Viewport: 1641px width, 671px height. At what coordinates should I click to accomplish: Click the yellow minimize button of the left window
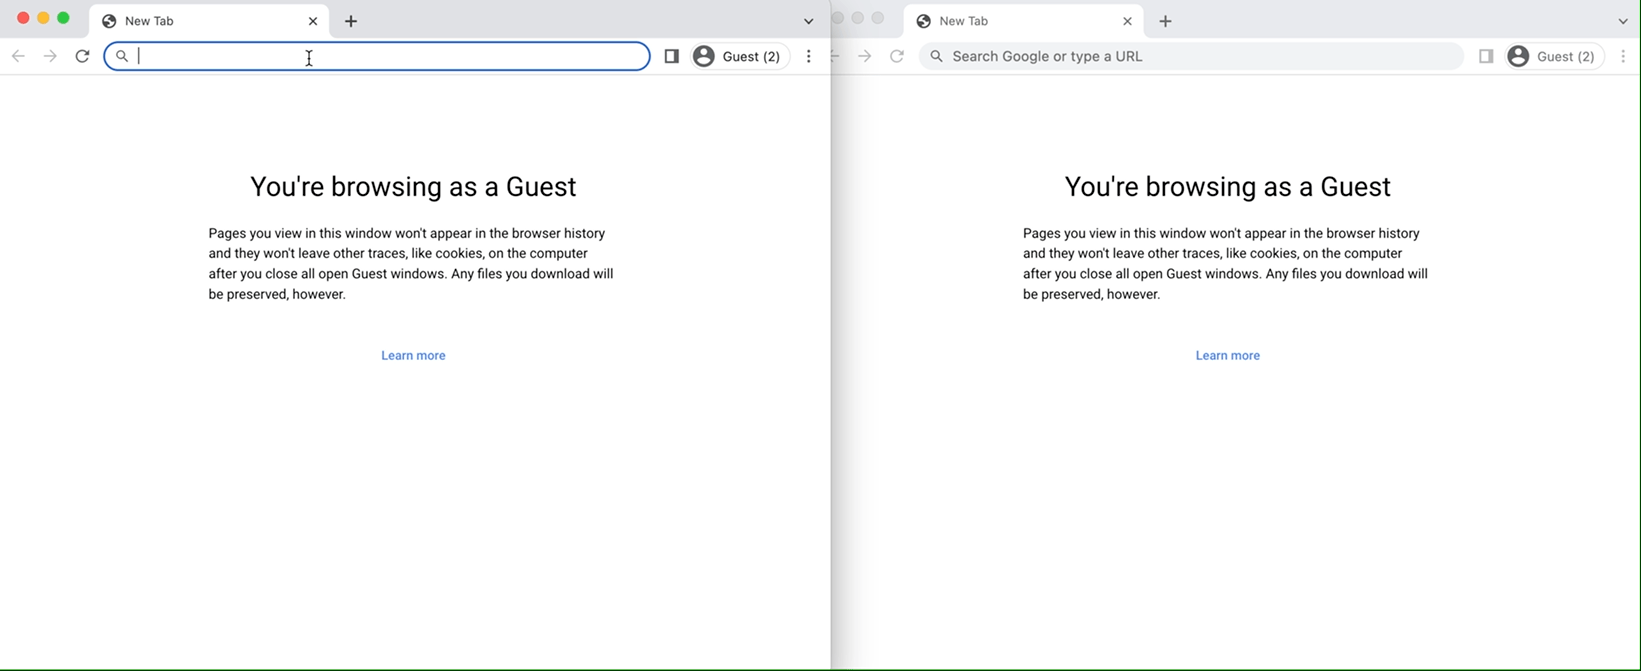[x=43, y=18]
